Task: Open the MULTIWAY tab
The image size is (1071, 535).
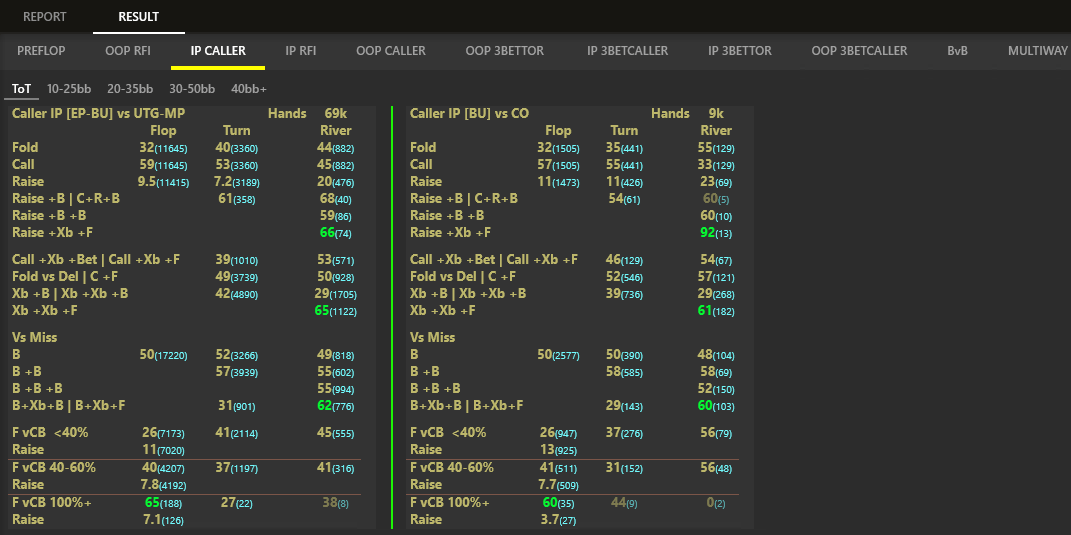Action: pyautogui.click(x=1038, y=51)
